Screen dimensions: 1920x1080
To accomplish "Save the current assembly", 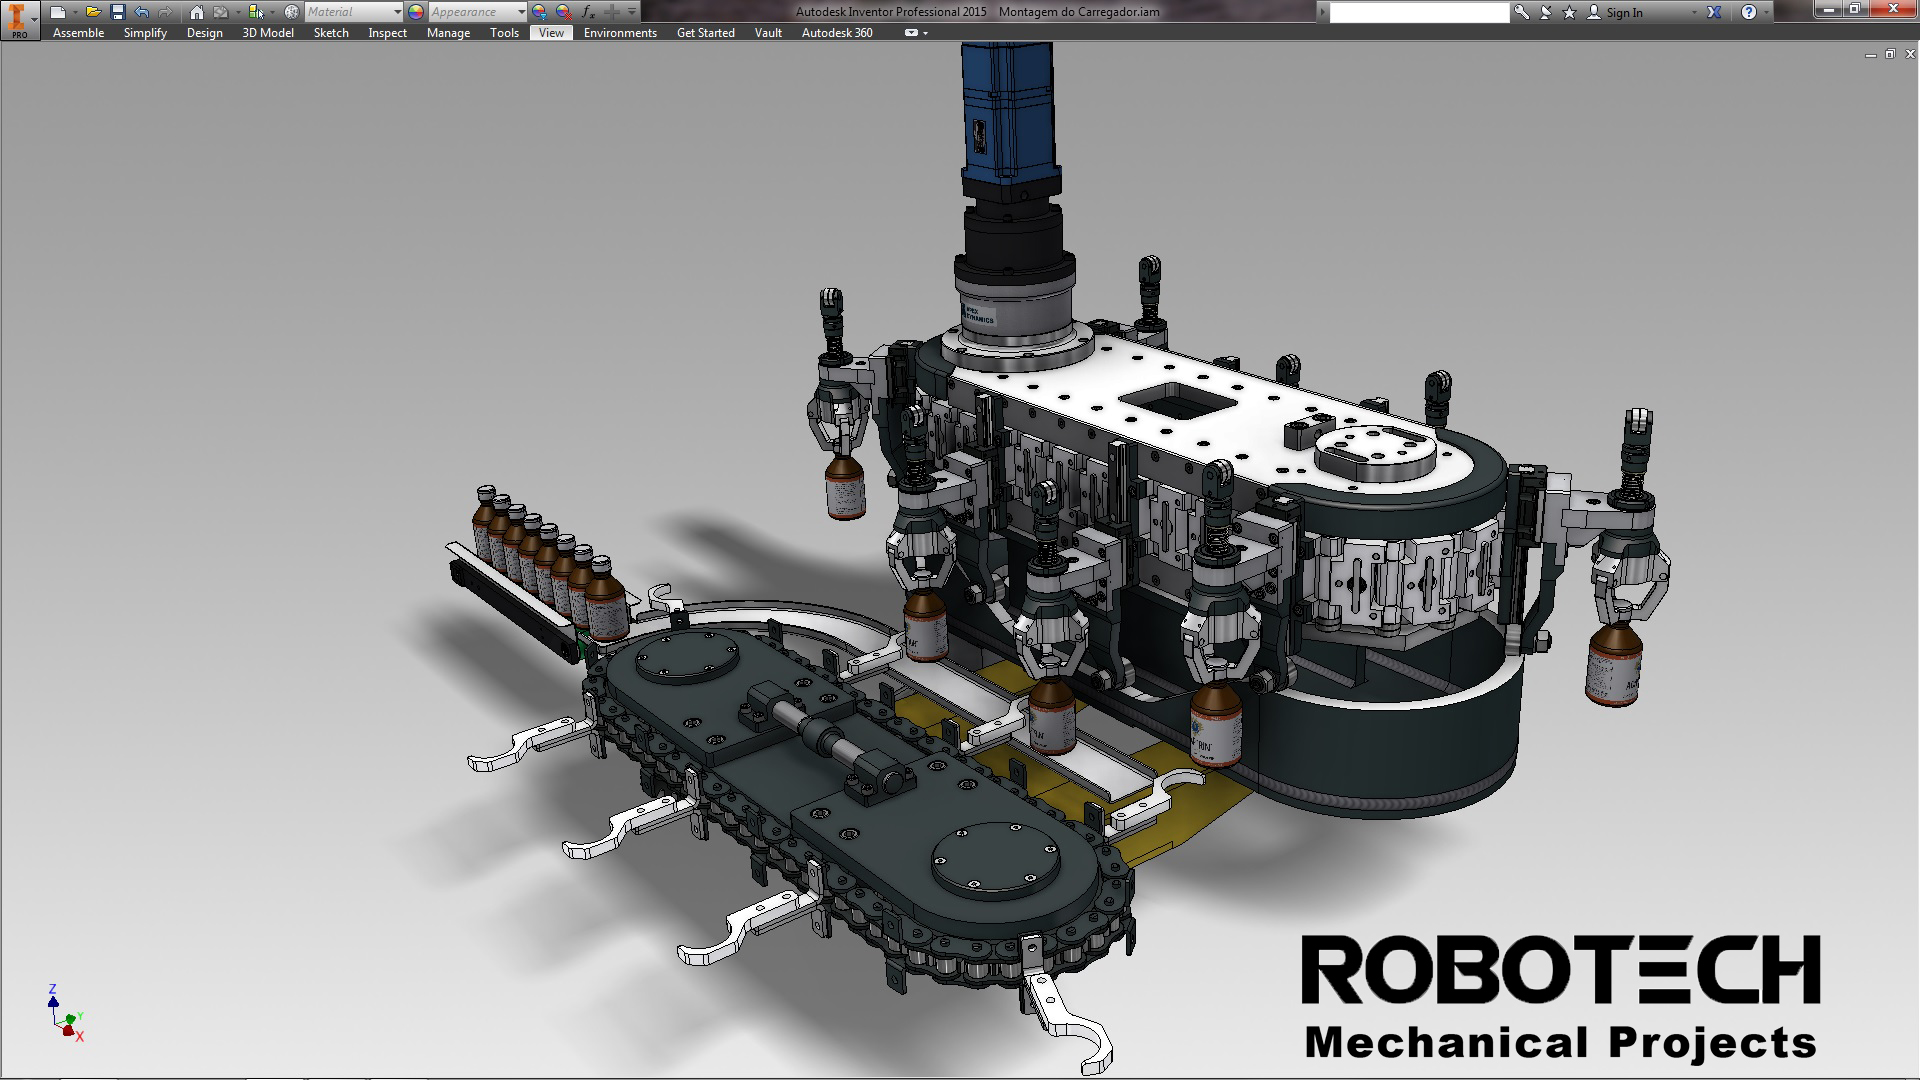I will 118,12.
